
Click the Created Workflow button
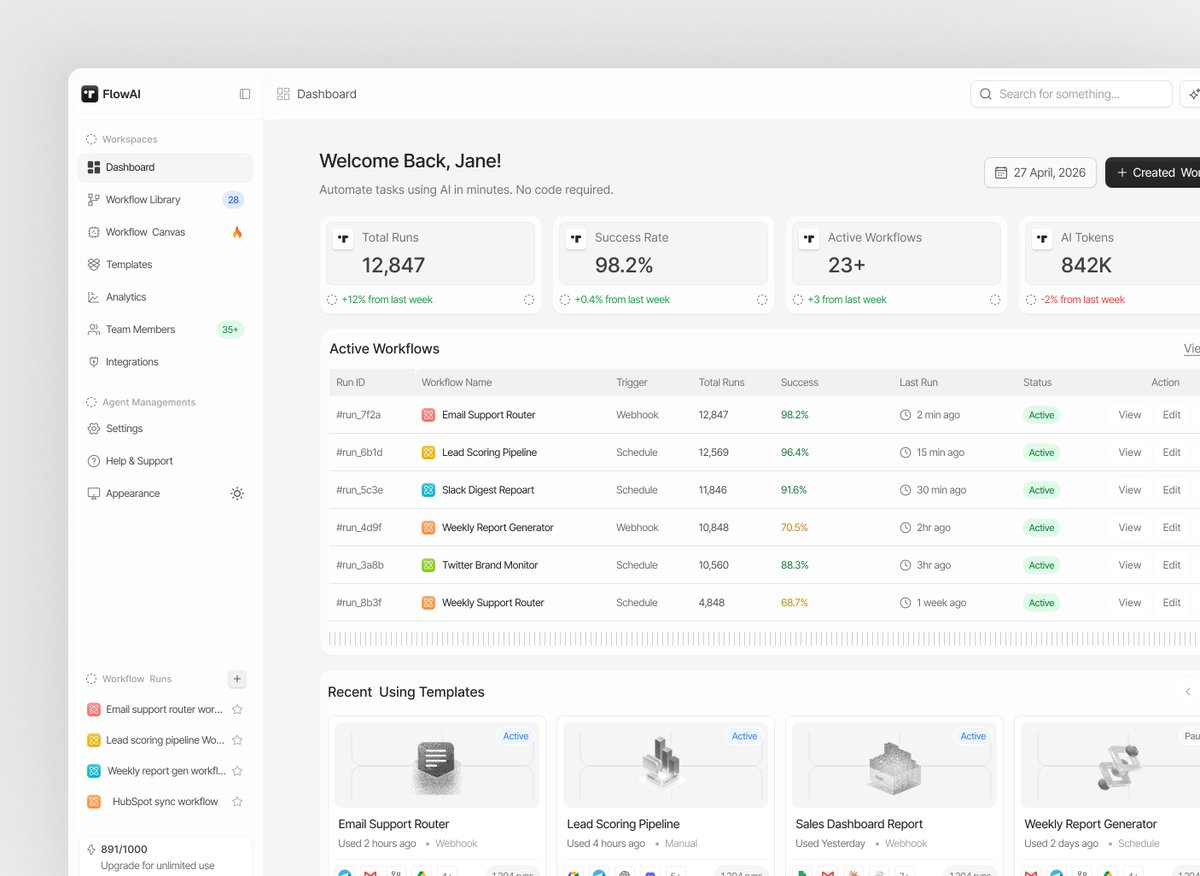(1152, 173)
